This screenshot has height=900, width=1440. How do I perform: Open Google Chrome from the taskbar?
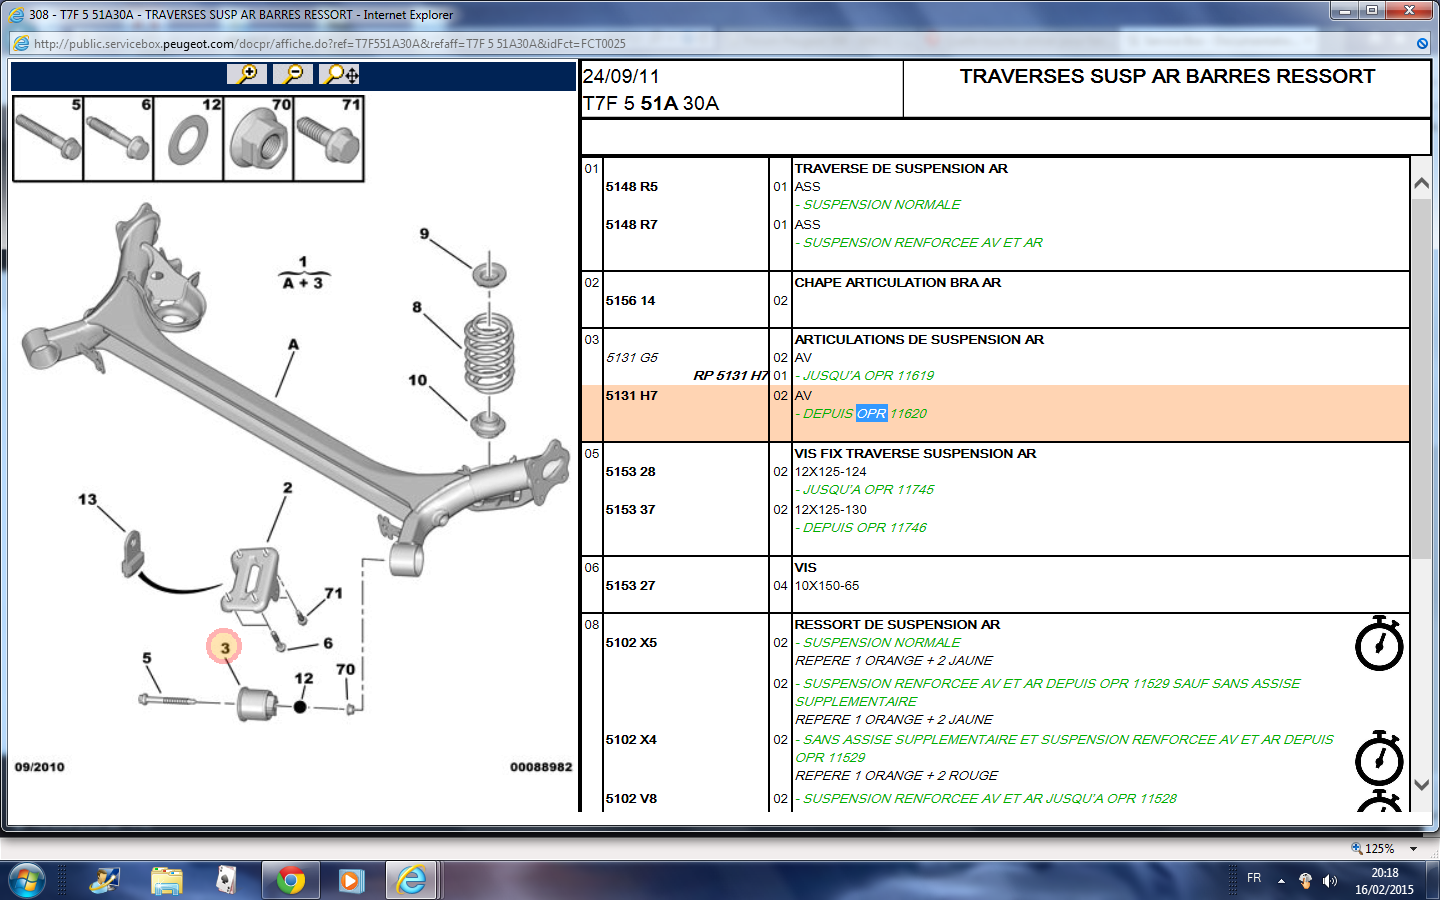[x=291, y=880]
